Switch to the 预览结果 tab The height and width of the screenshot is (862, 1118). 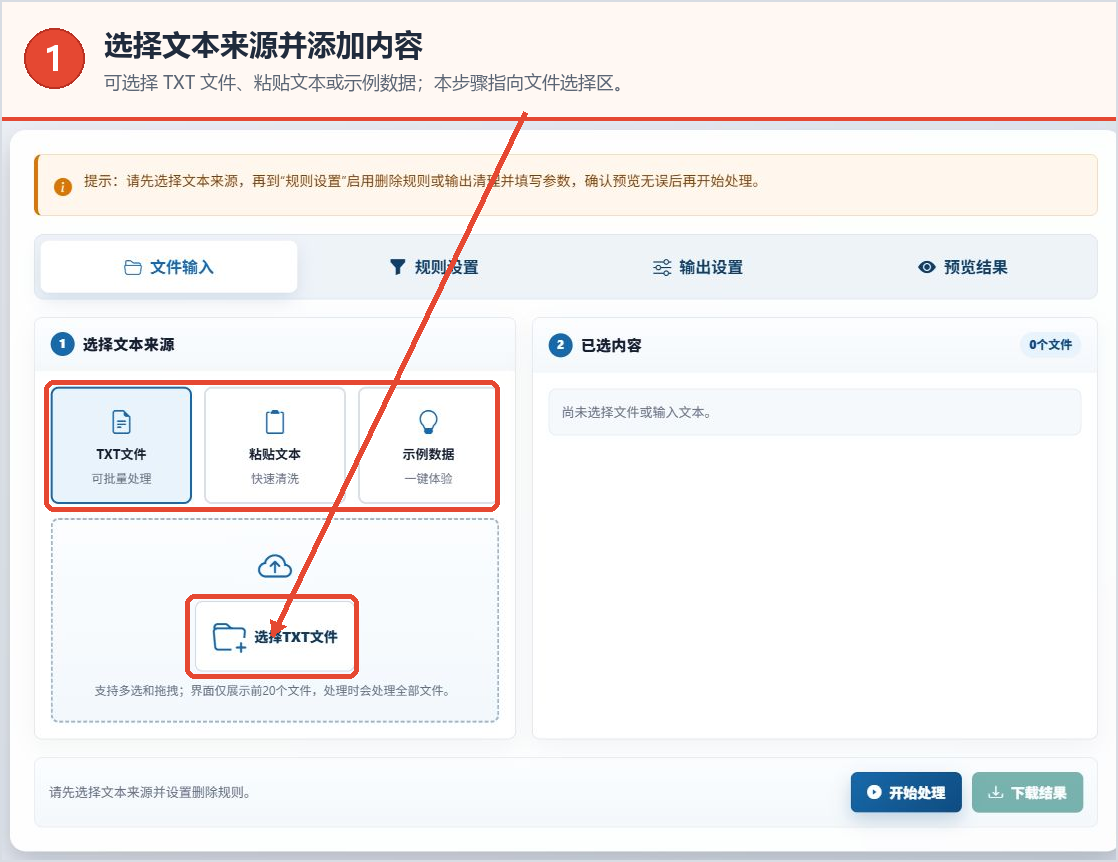click(x=962, y=267)
